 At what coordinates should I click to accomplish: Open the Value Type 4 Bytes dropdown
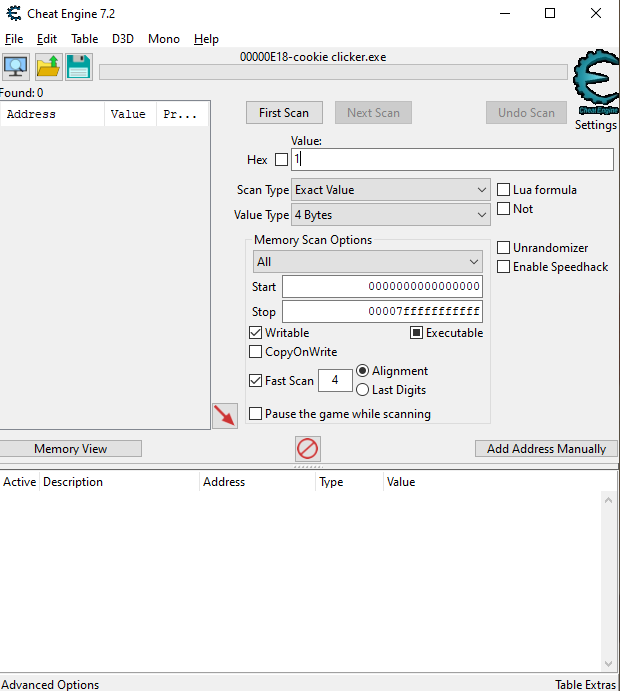point(391,215)
